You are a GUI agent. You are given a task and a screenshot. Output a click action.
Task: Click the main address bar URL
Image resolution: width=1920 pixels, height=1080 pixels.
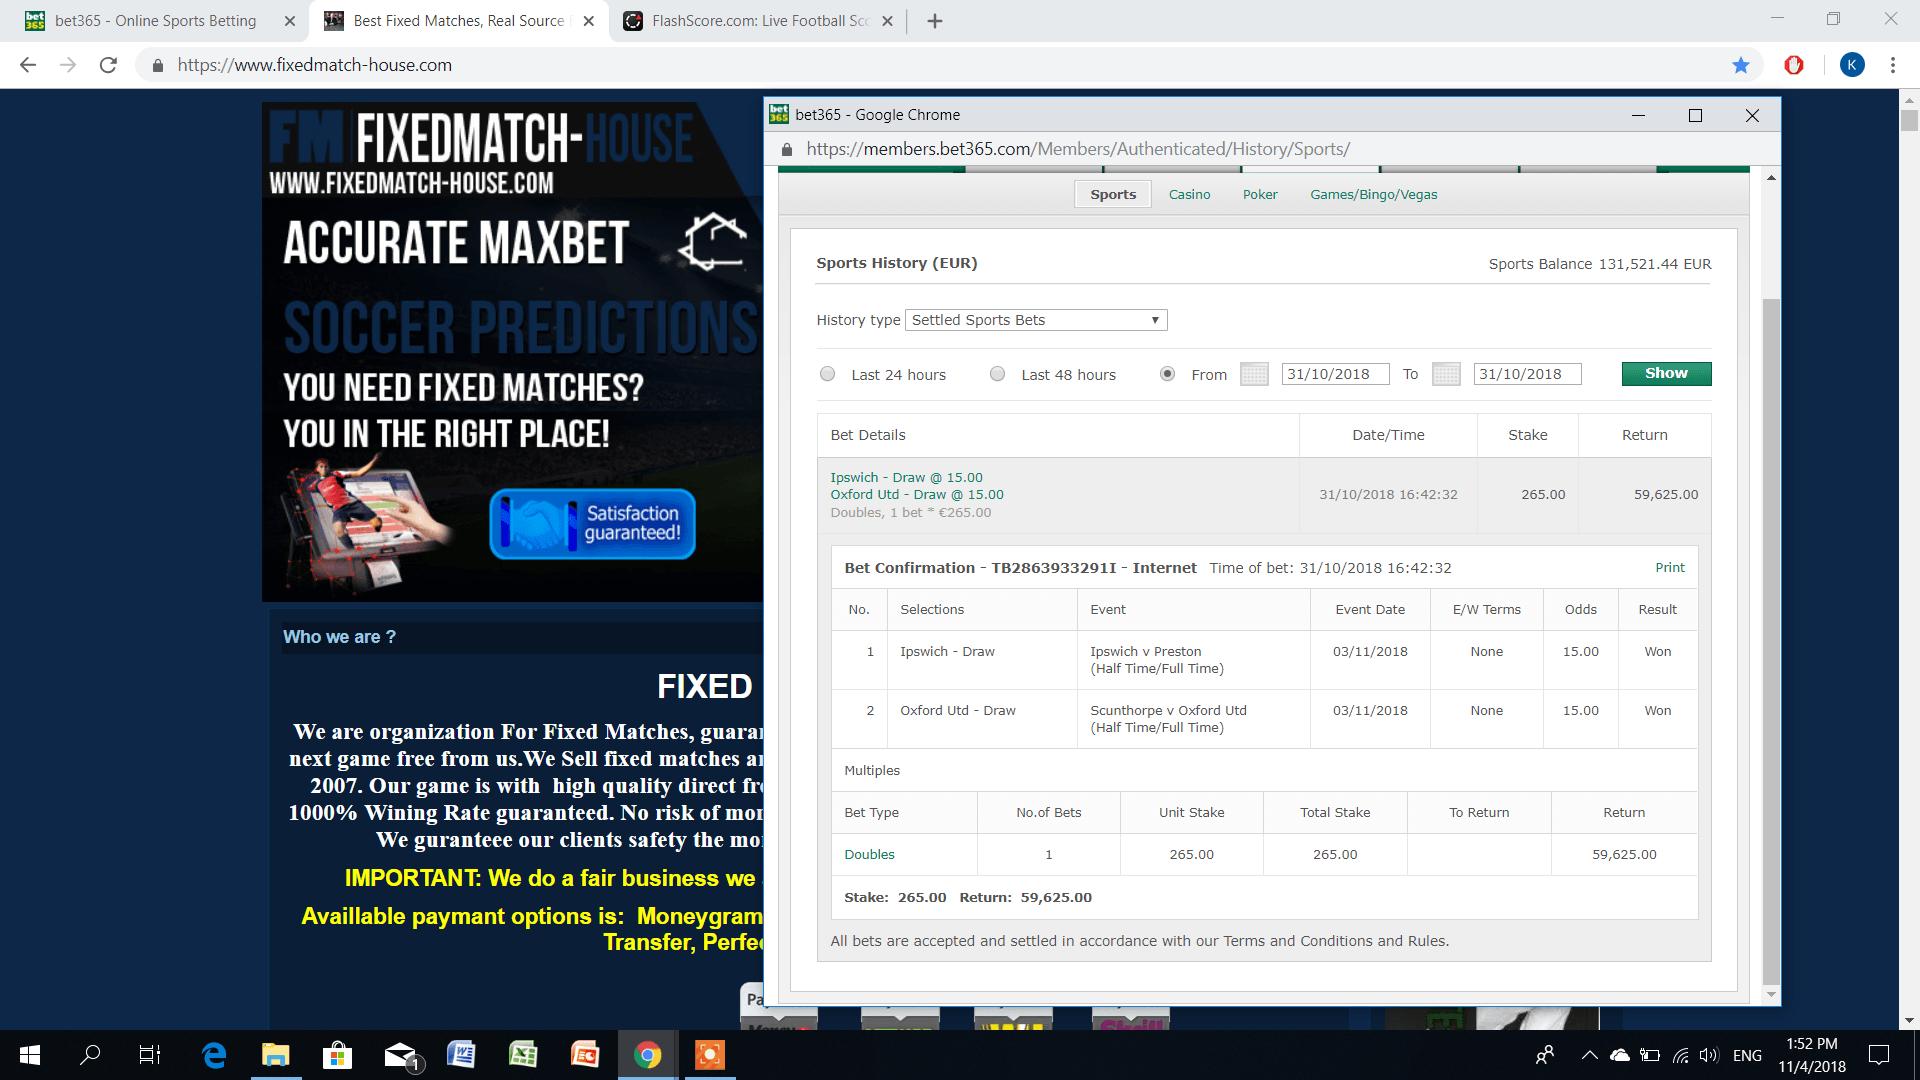pos(315,65)
